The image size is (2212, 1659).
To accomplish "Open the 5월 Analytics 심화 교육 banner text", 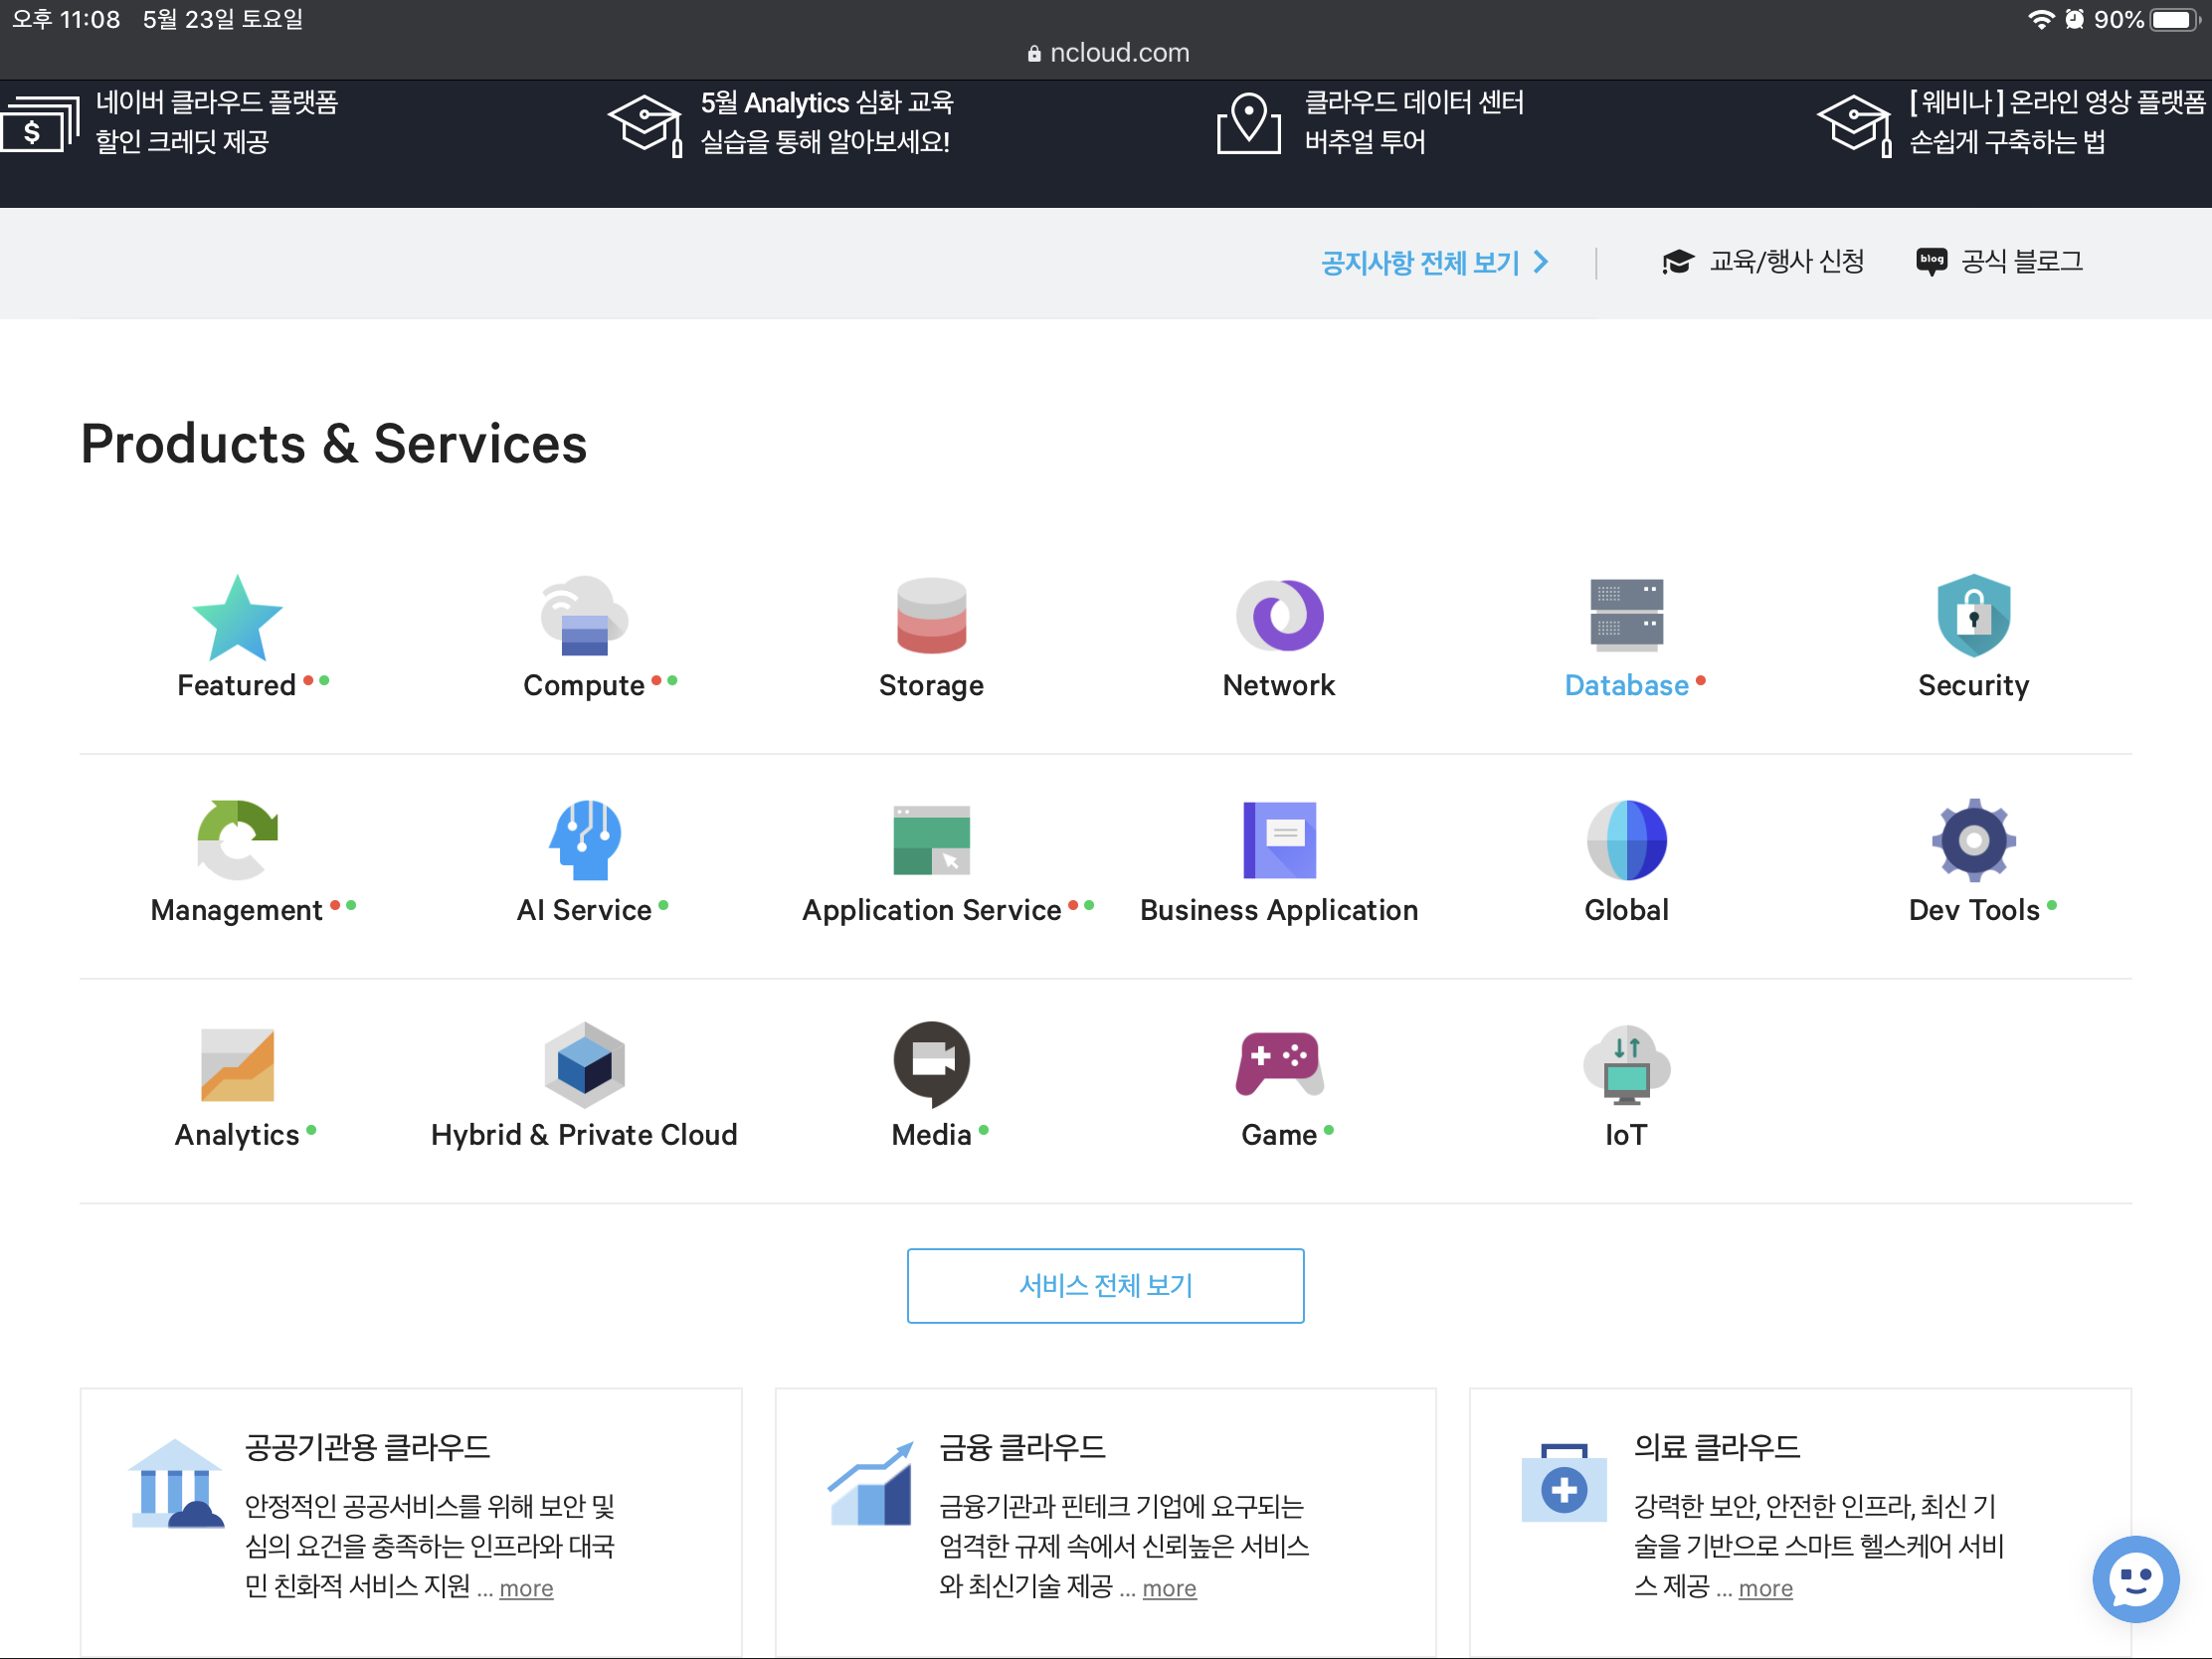I will 827,122.
